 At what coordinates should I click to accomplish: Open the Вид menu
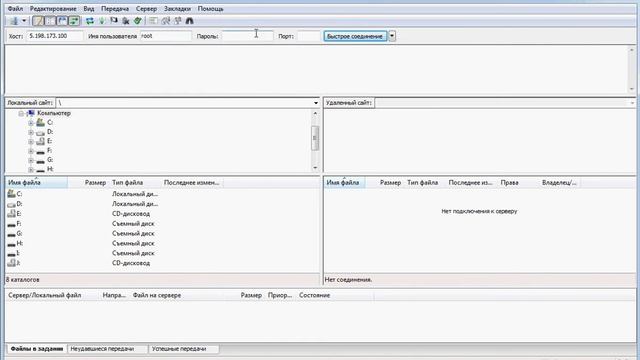[89, 9]
